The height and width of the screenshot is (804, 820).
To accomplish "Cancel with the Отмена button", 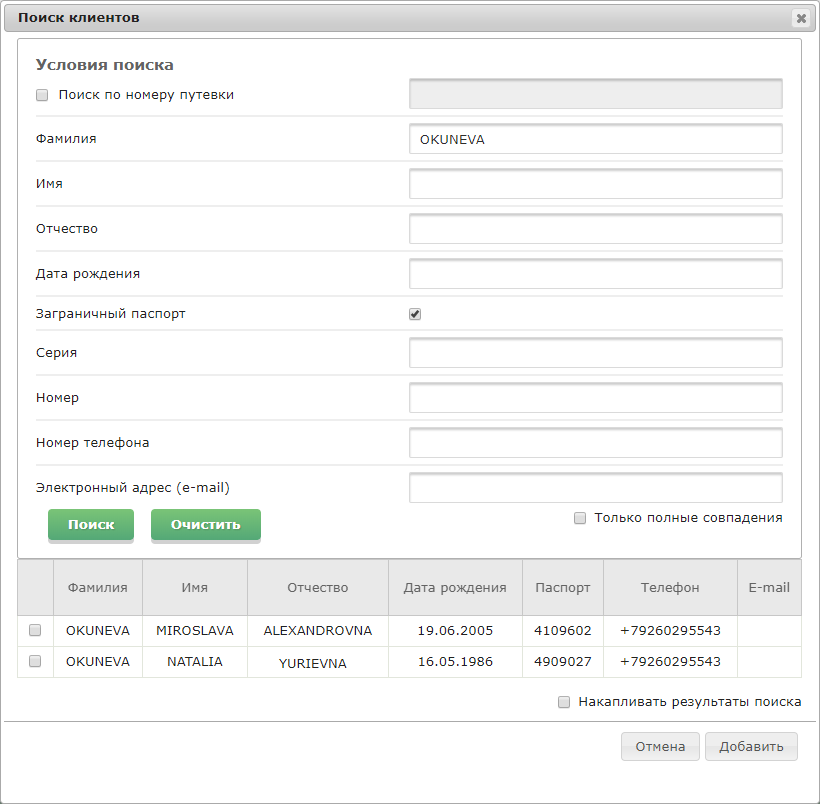I will click(660, 746).
